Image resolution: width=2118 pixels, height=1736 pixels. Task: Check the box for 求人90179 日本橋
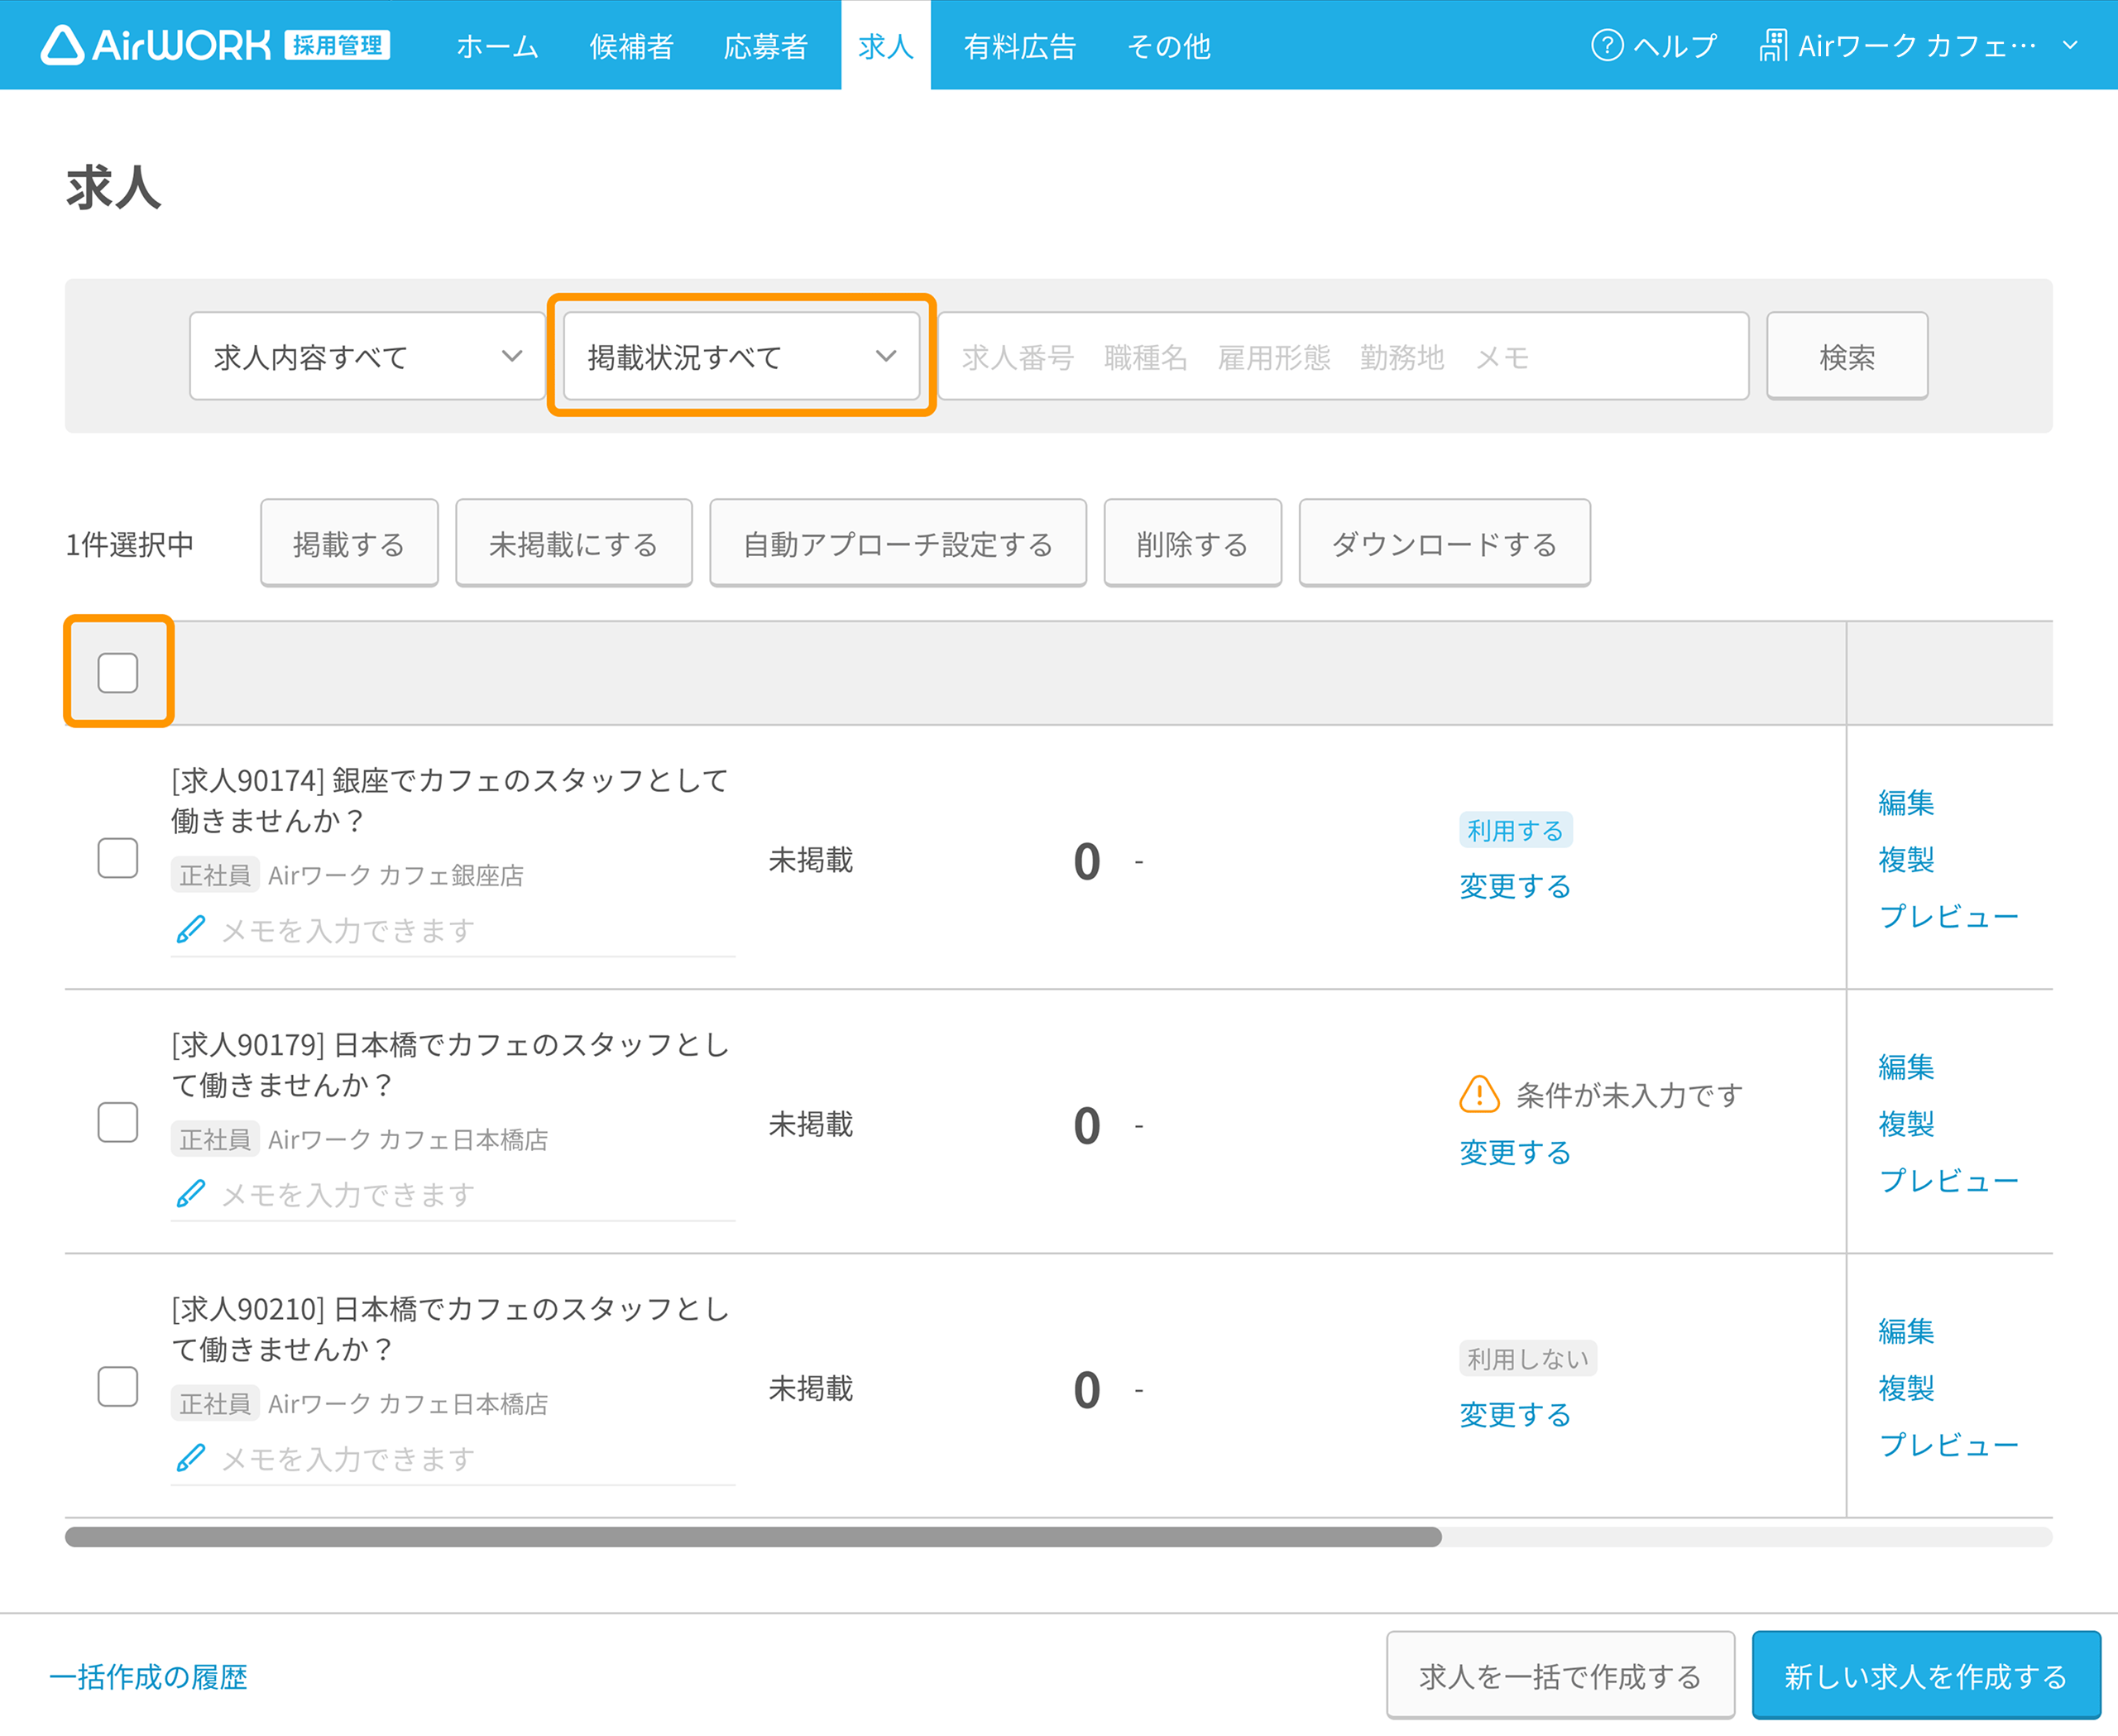coord(118,1122)
